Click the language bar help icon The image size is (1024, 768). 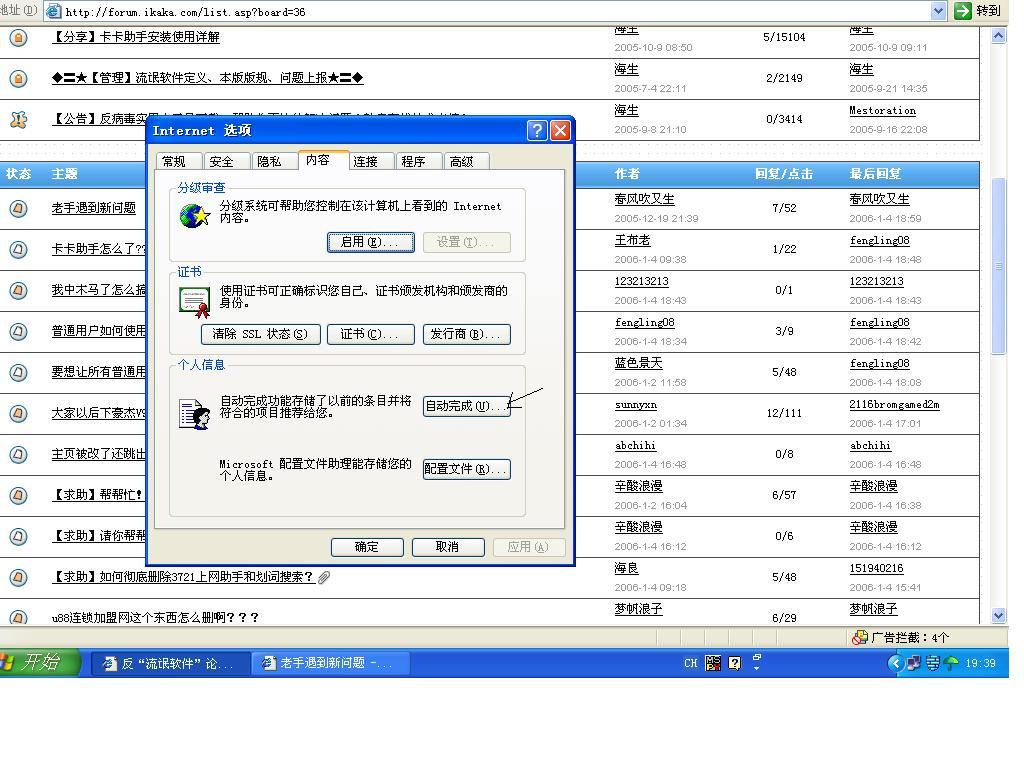pyautogui.click(x=735, y=664)
